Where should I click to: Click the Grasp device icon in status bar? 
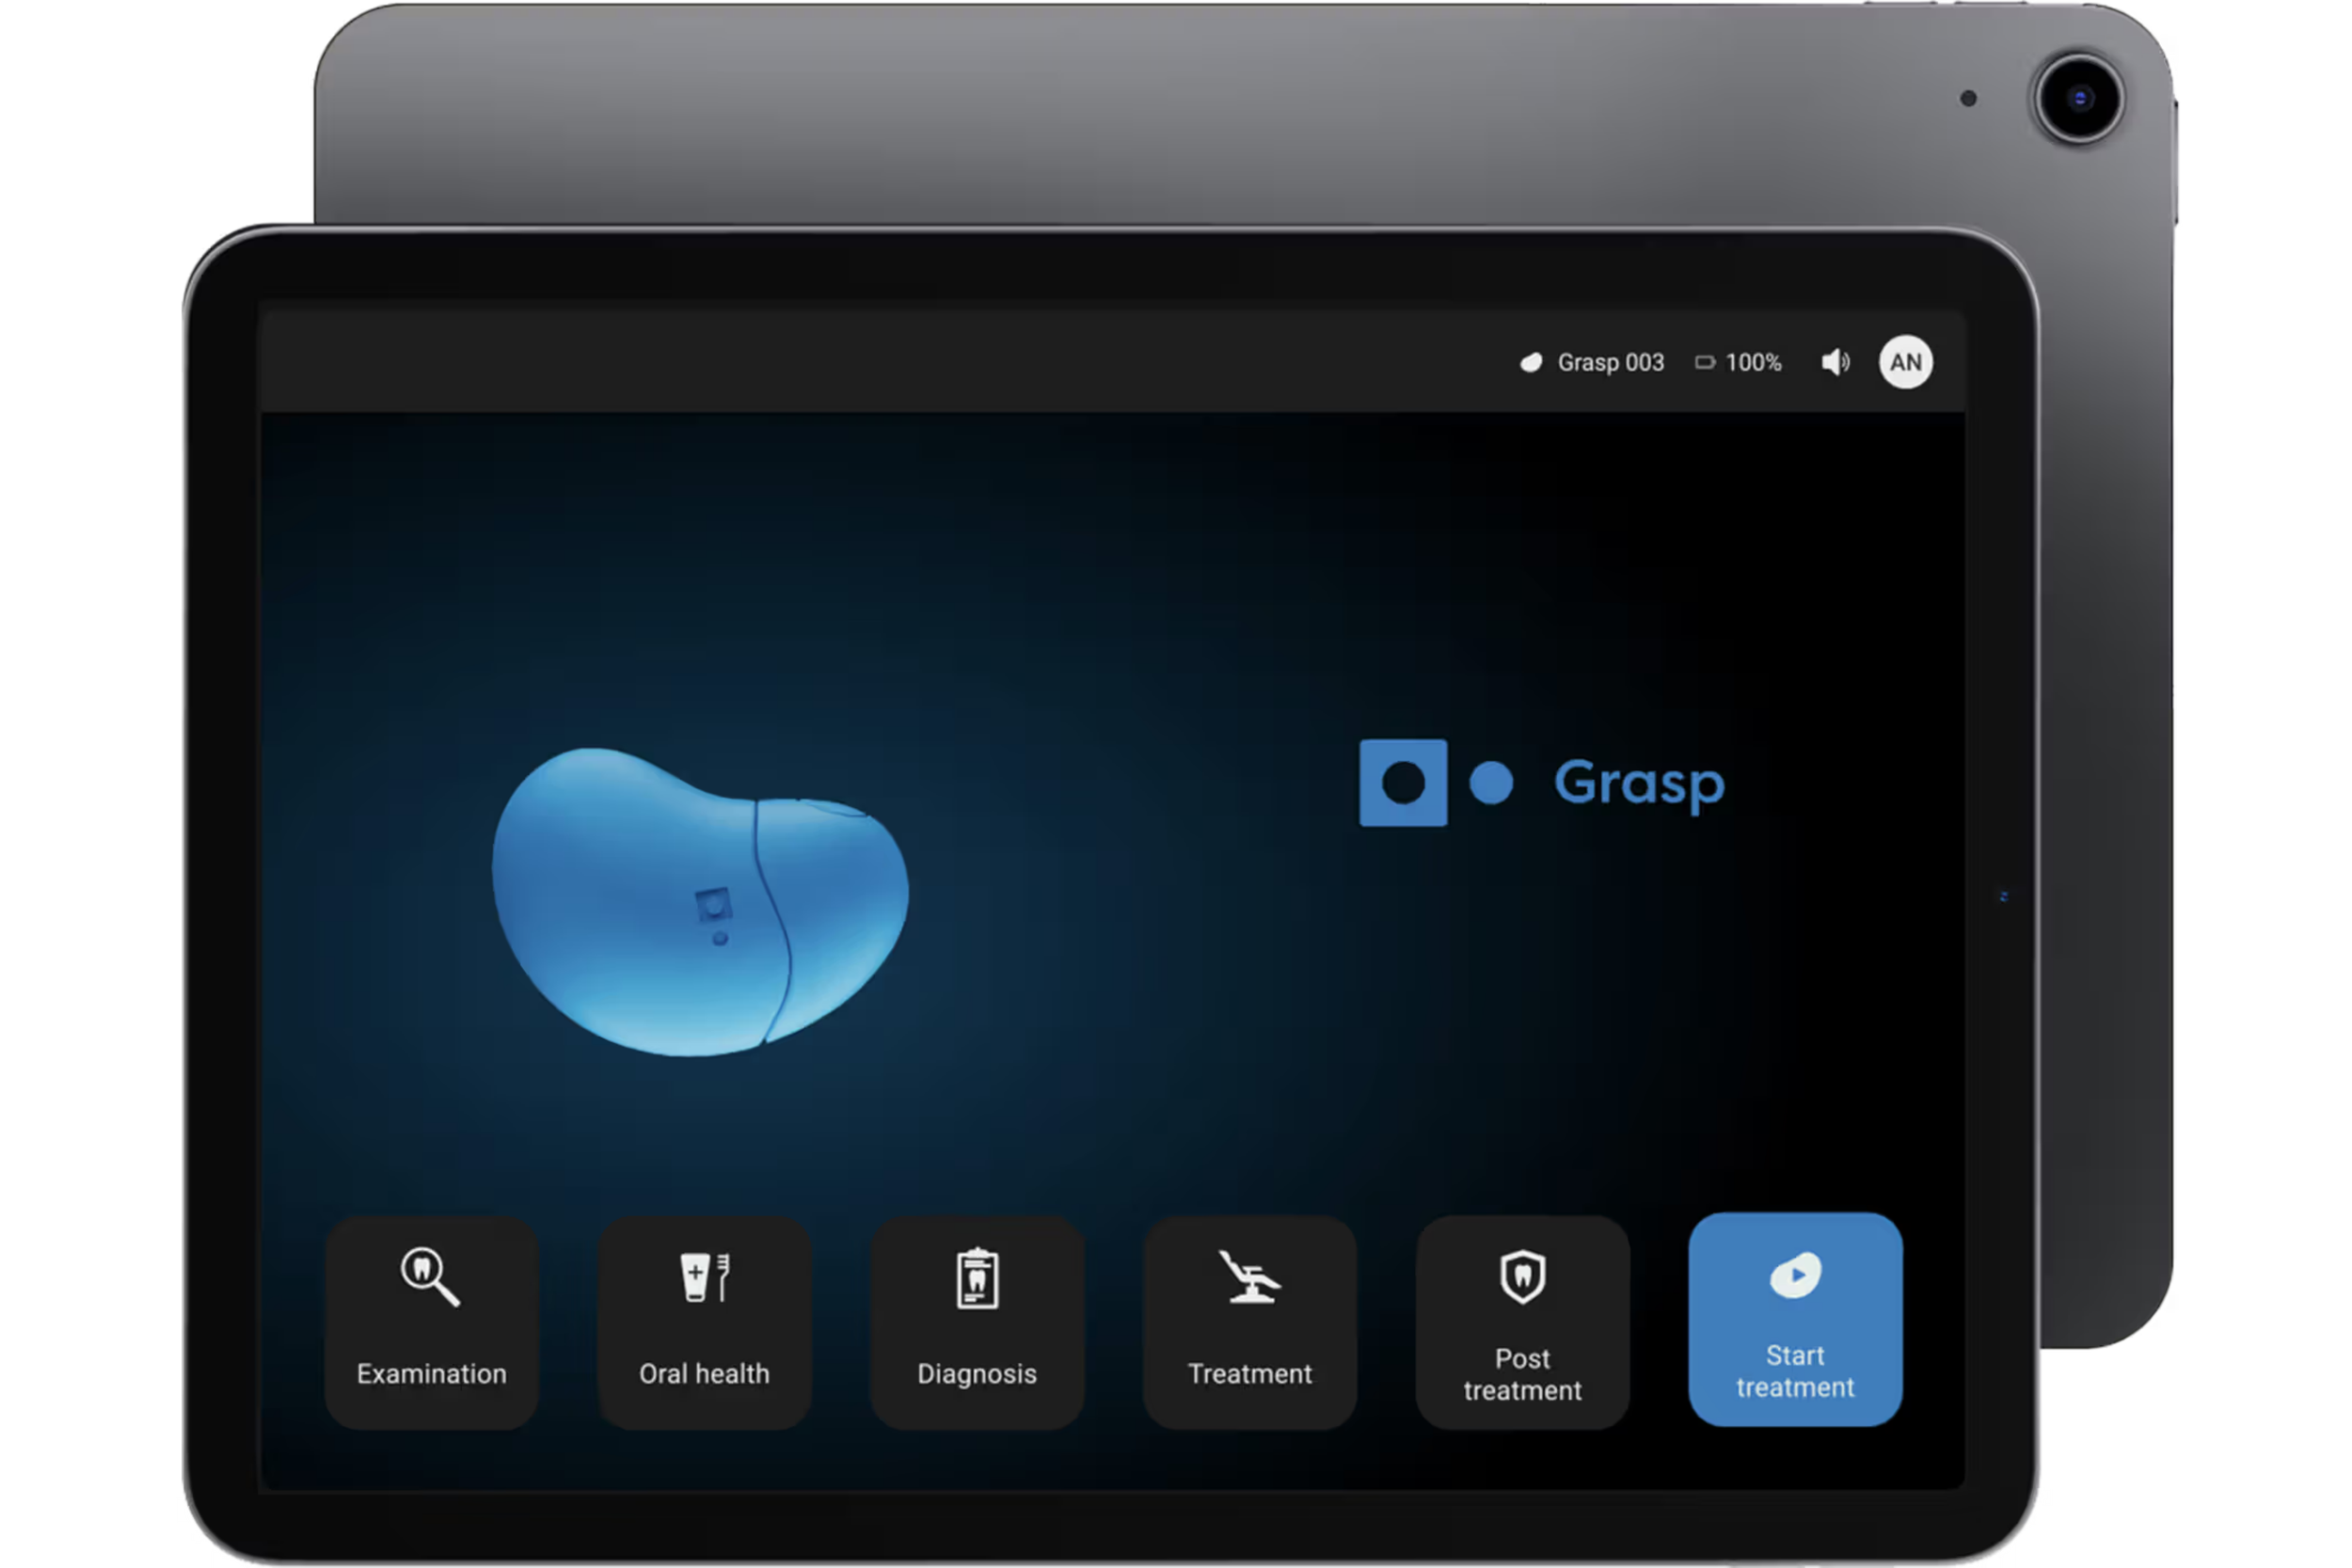click(1532, 362)
